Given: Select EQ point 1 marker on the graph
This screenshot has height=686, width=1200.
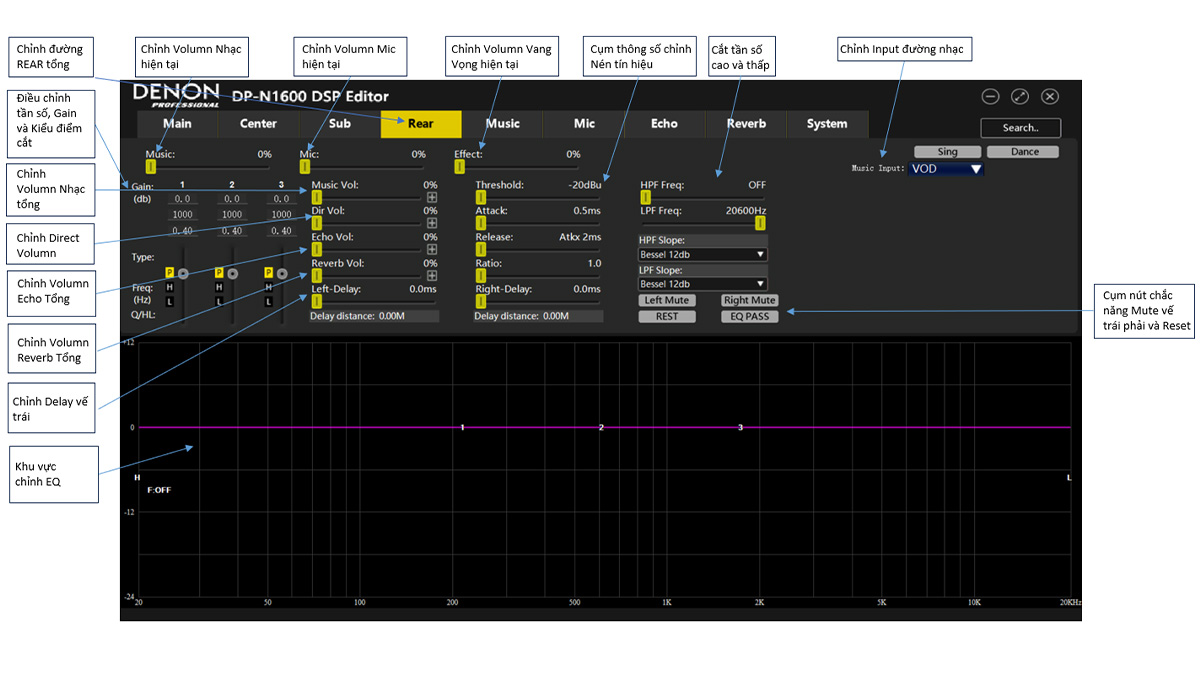Looking at the screenshot, I should pyautogui.click(x=462, y=428).
